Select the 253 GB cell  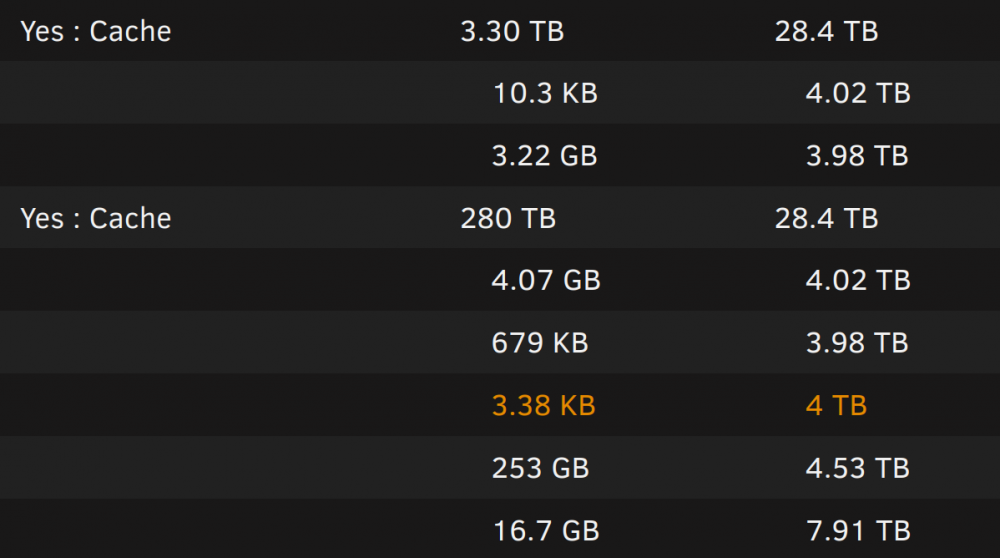(540, 468)
